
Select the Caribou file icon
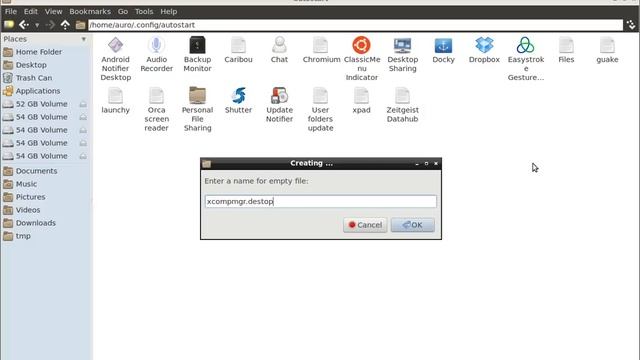[x=238, y=45]
